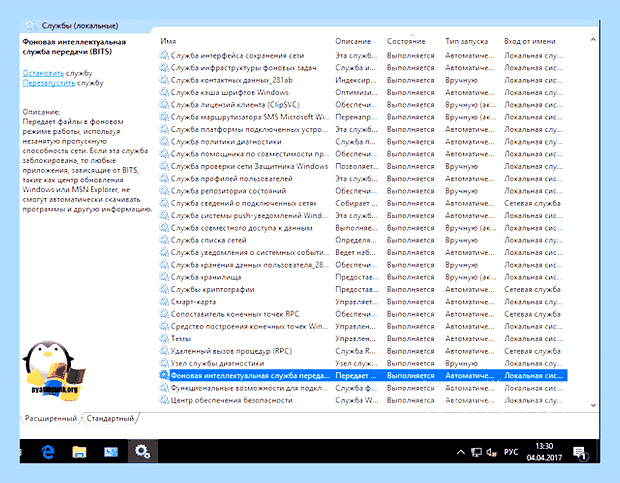Click gear icon of Сопоставитель конечных точек RPC
The image size is (620, 483).
coord(164,314)
